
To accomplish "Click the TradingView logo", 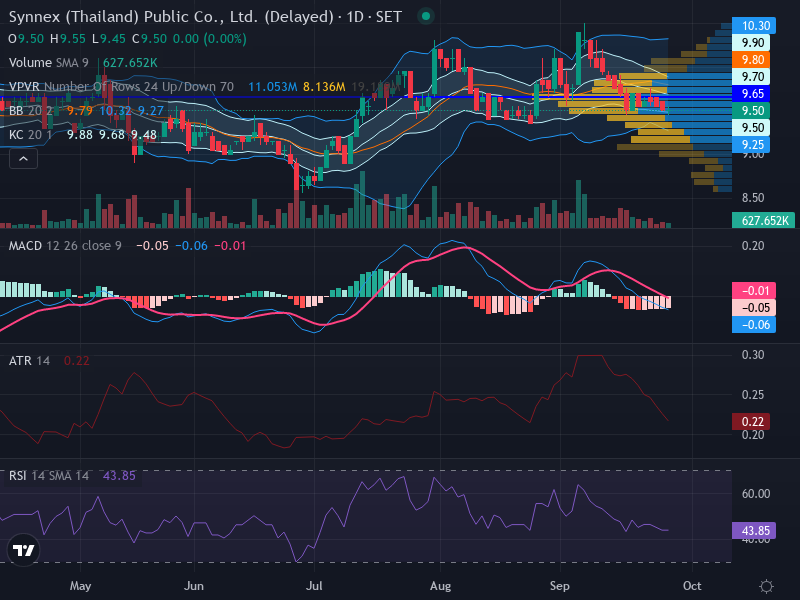I will tap(23, 550).
